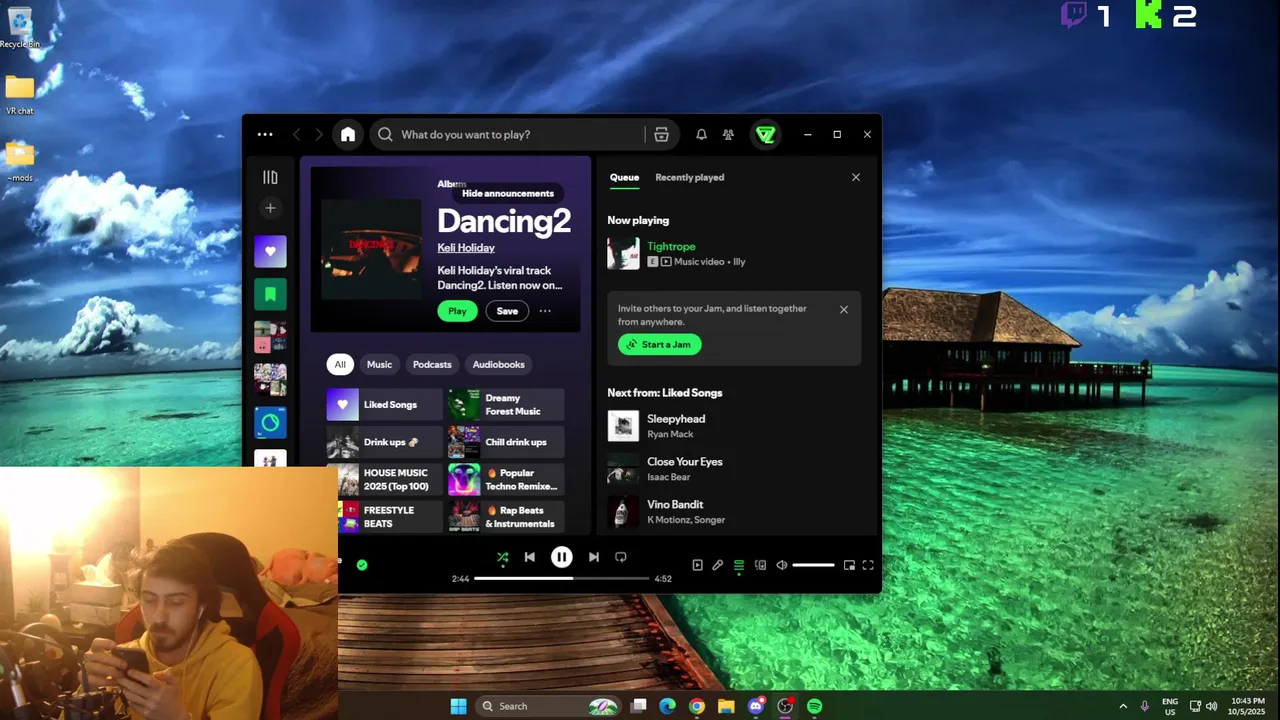Switch to the Recently played tab
Image resolution: width=1280 pixels, height=720 pixels.
pyautogui.click(x=689, y=177)
